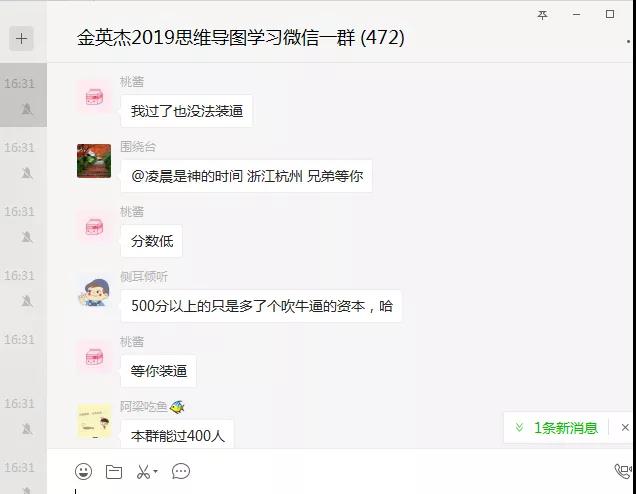
Task: Click the send file folder icon
Action: (114, 472)
